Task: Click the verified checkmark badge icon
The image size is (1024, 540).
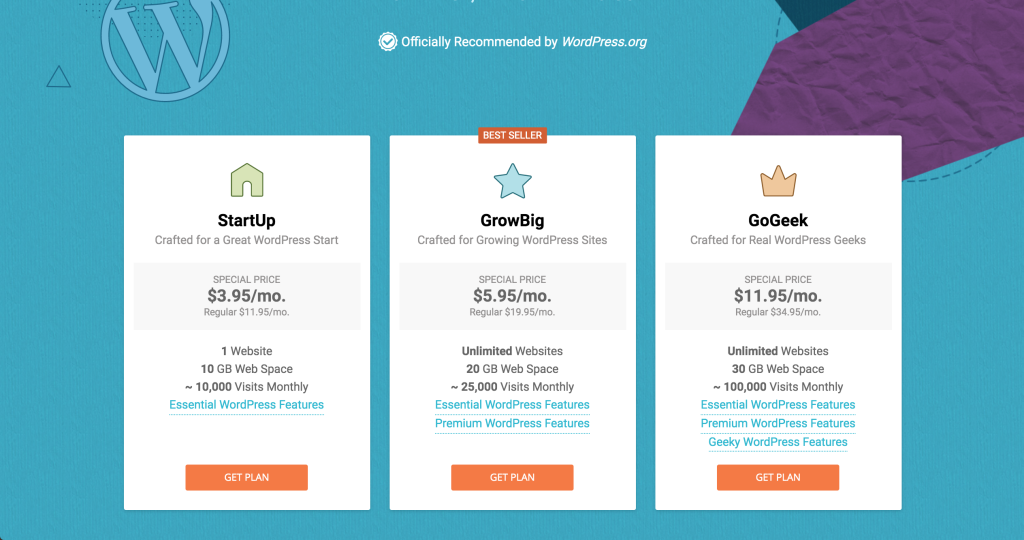Action: click(388, 42)
